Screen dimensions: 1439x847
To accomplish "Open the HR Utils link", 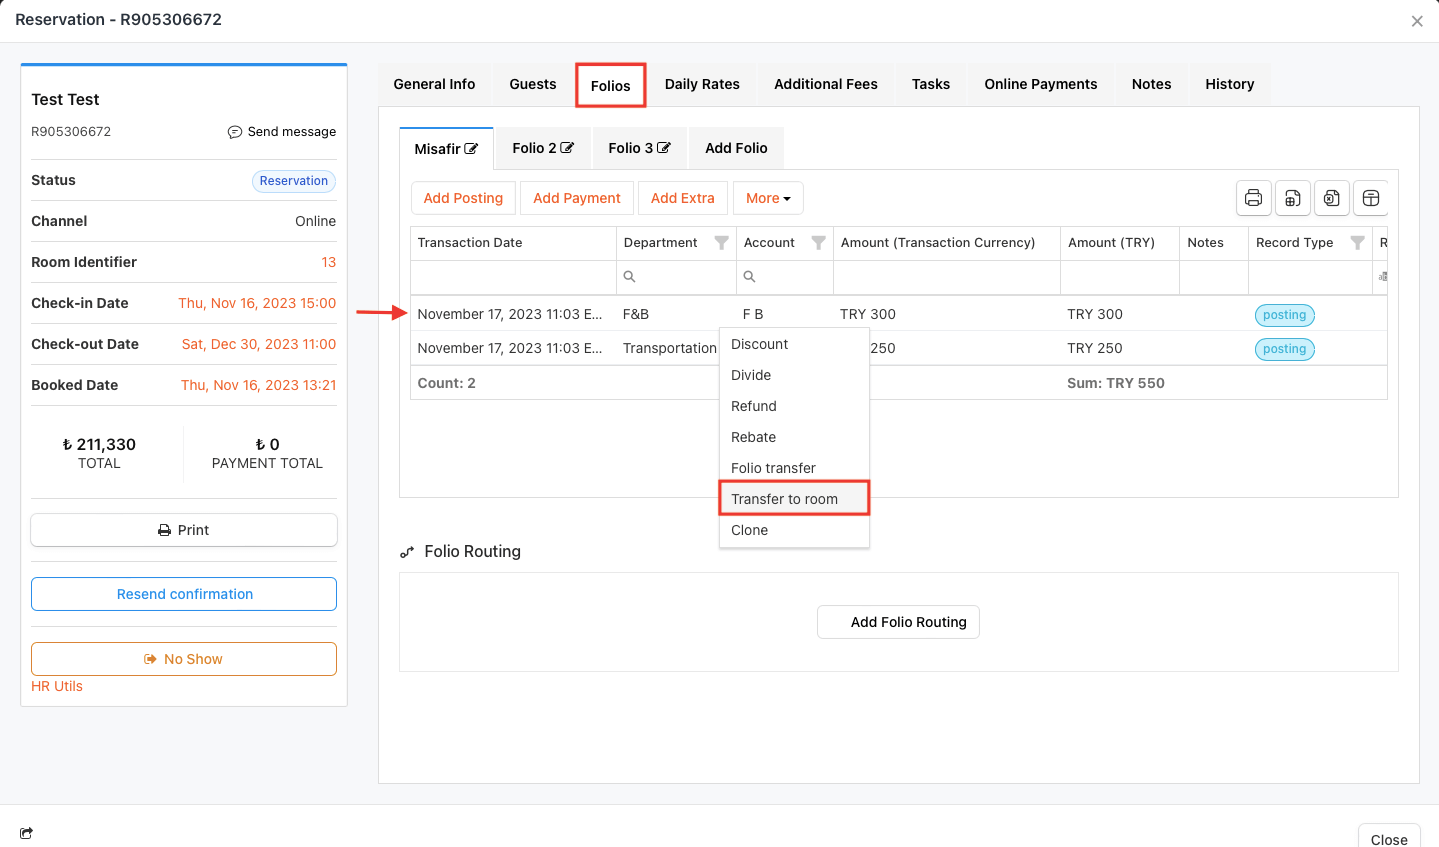I will point(57,686).
